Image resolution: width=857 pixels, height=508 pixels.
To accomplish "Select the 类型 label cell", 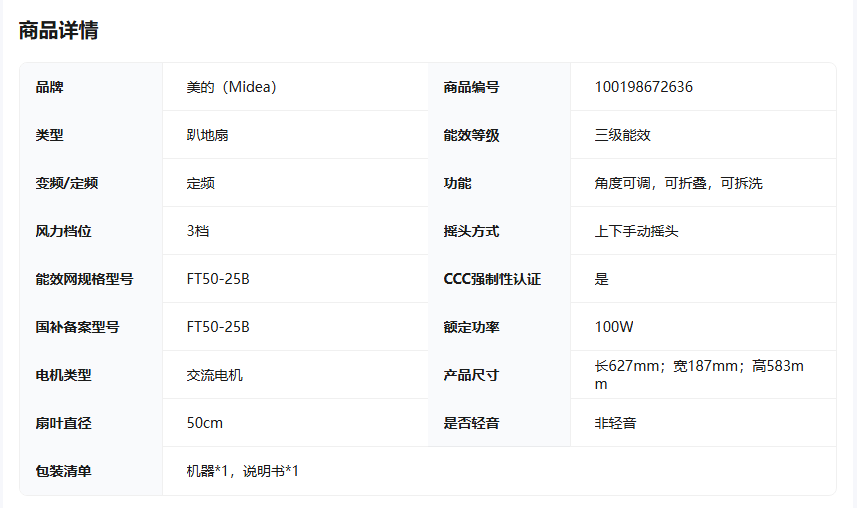I will tap(49, 135).
